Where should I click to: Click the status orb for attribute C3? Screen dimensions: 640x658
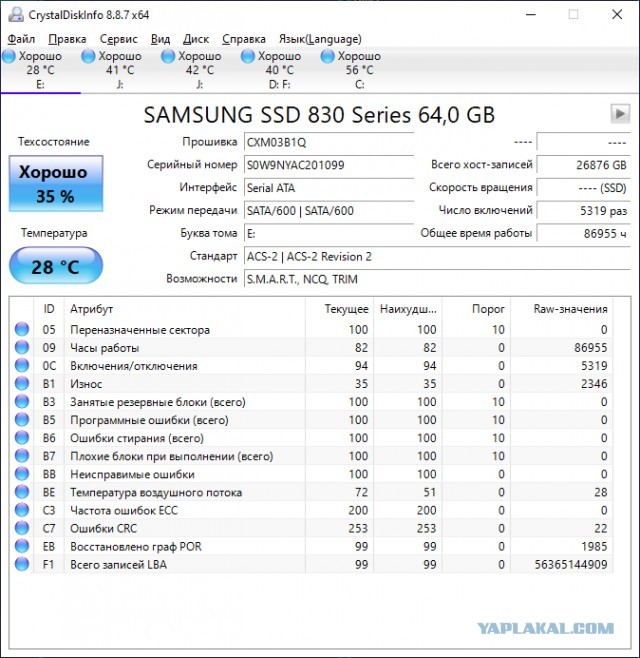[22, 510]
